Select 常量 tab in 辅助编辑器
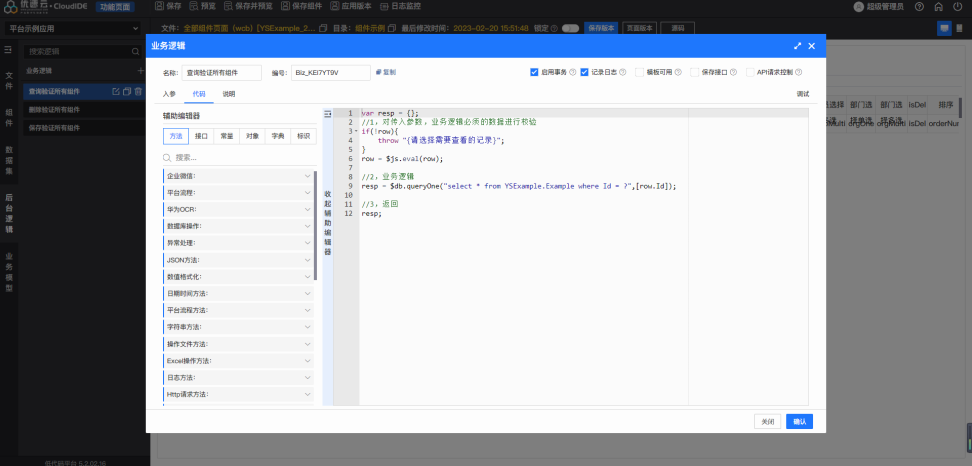 click(x=227, y=136)
